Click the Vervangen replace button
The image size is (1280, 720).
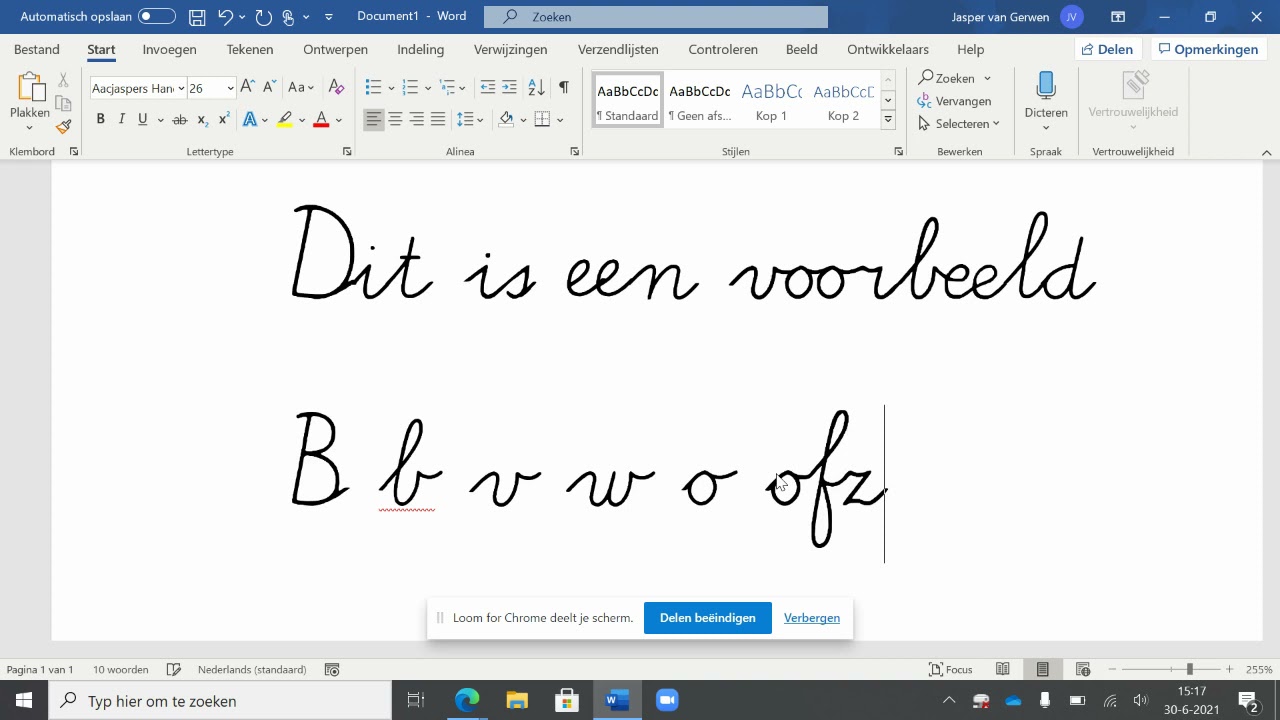954,101
